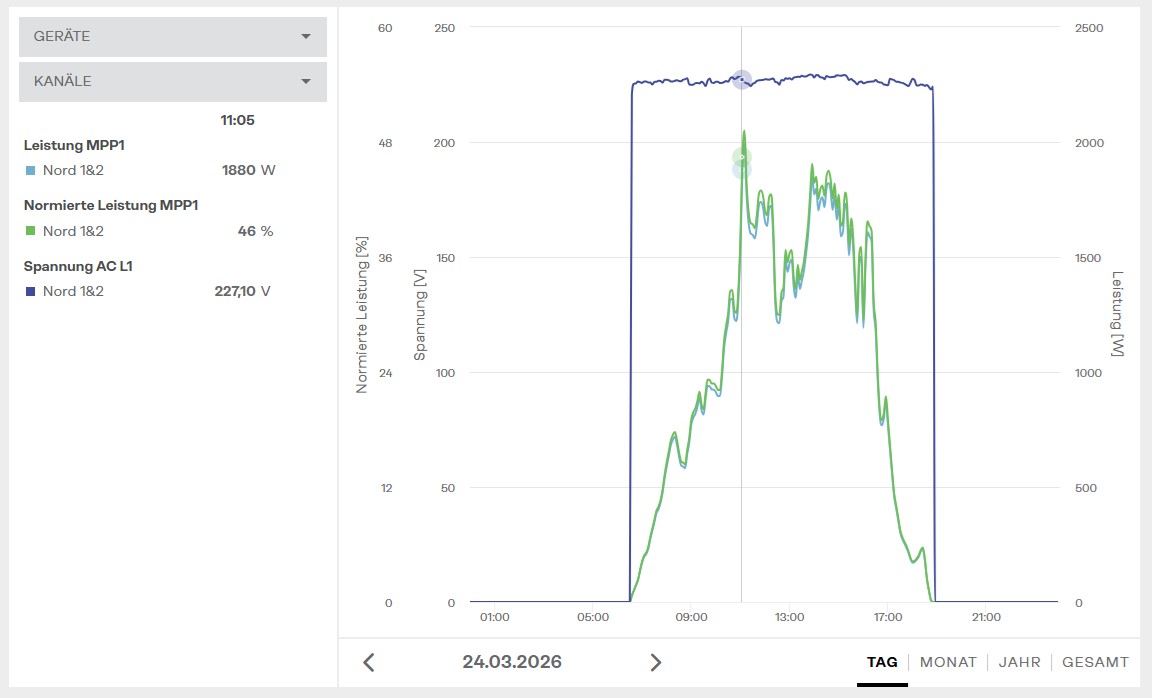
Task: Click the dark blue Spannung AC swatch
Action: 30,292
